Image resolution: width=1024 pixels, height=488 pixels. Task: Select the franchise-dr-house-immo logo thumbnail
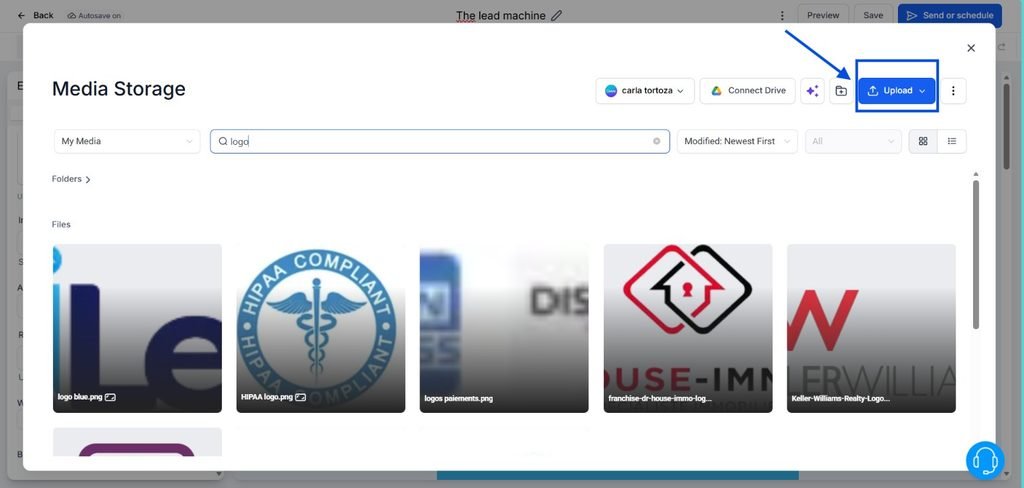point(688,329)
